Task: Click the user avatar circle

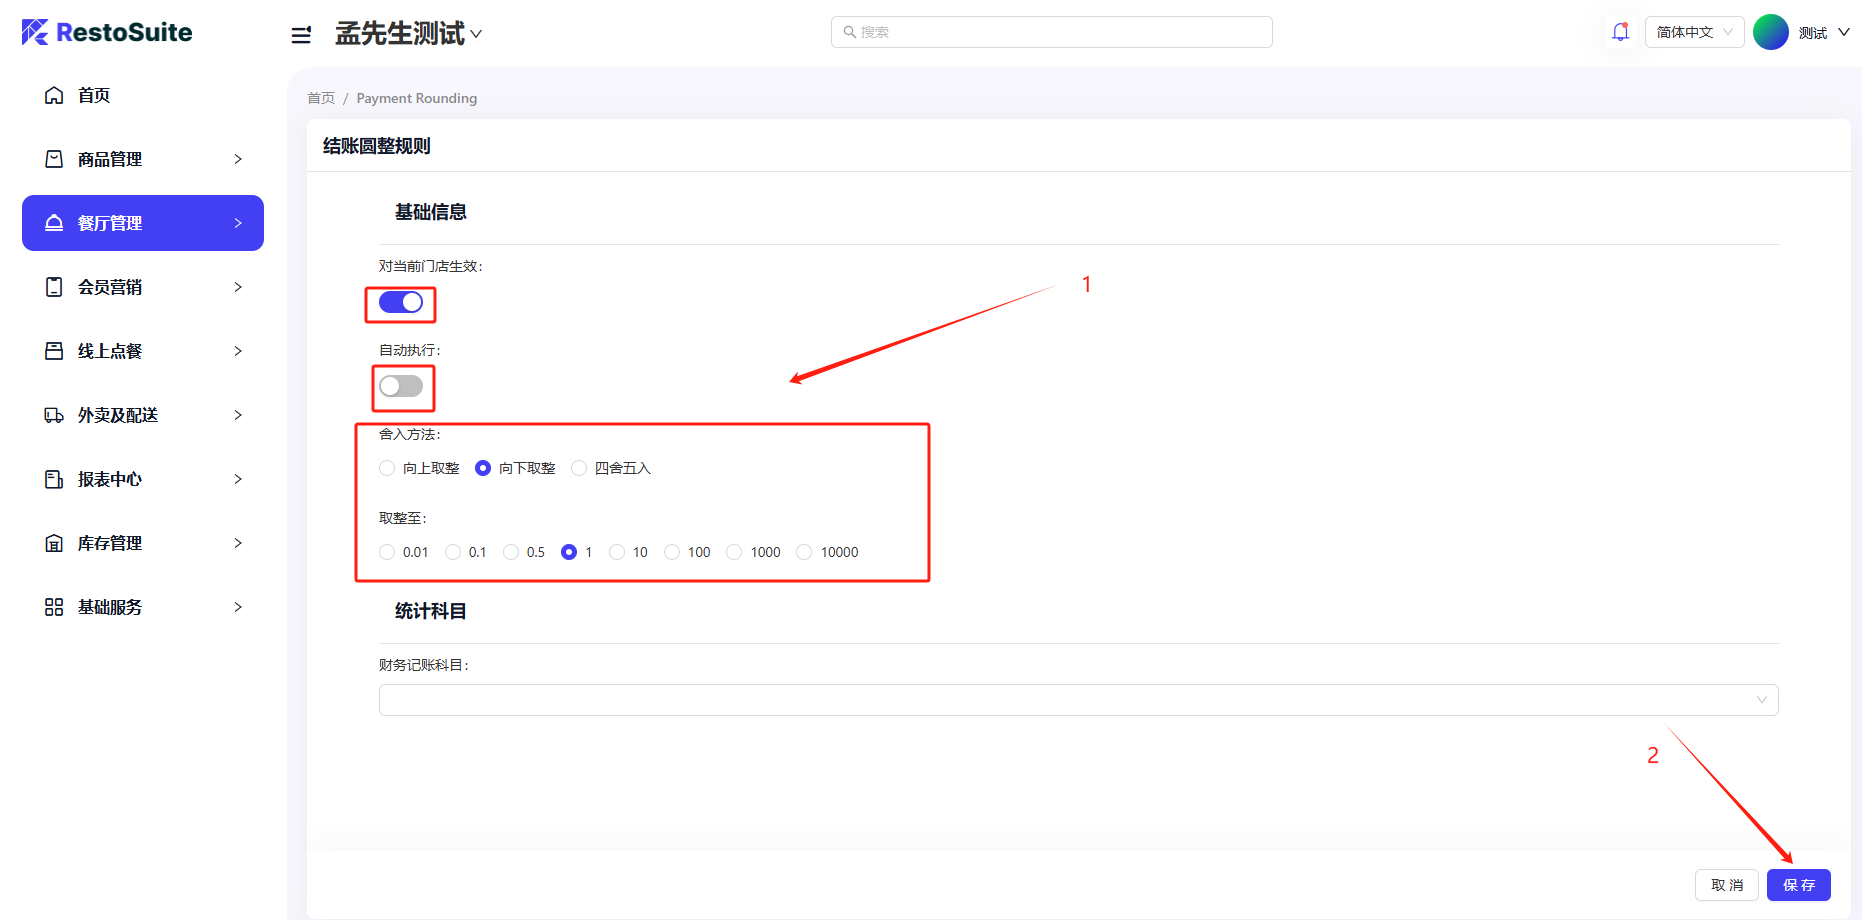Action: click(1770, 32)
